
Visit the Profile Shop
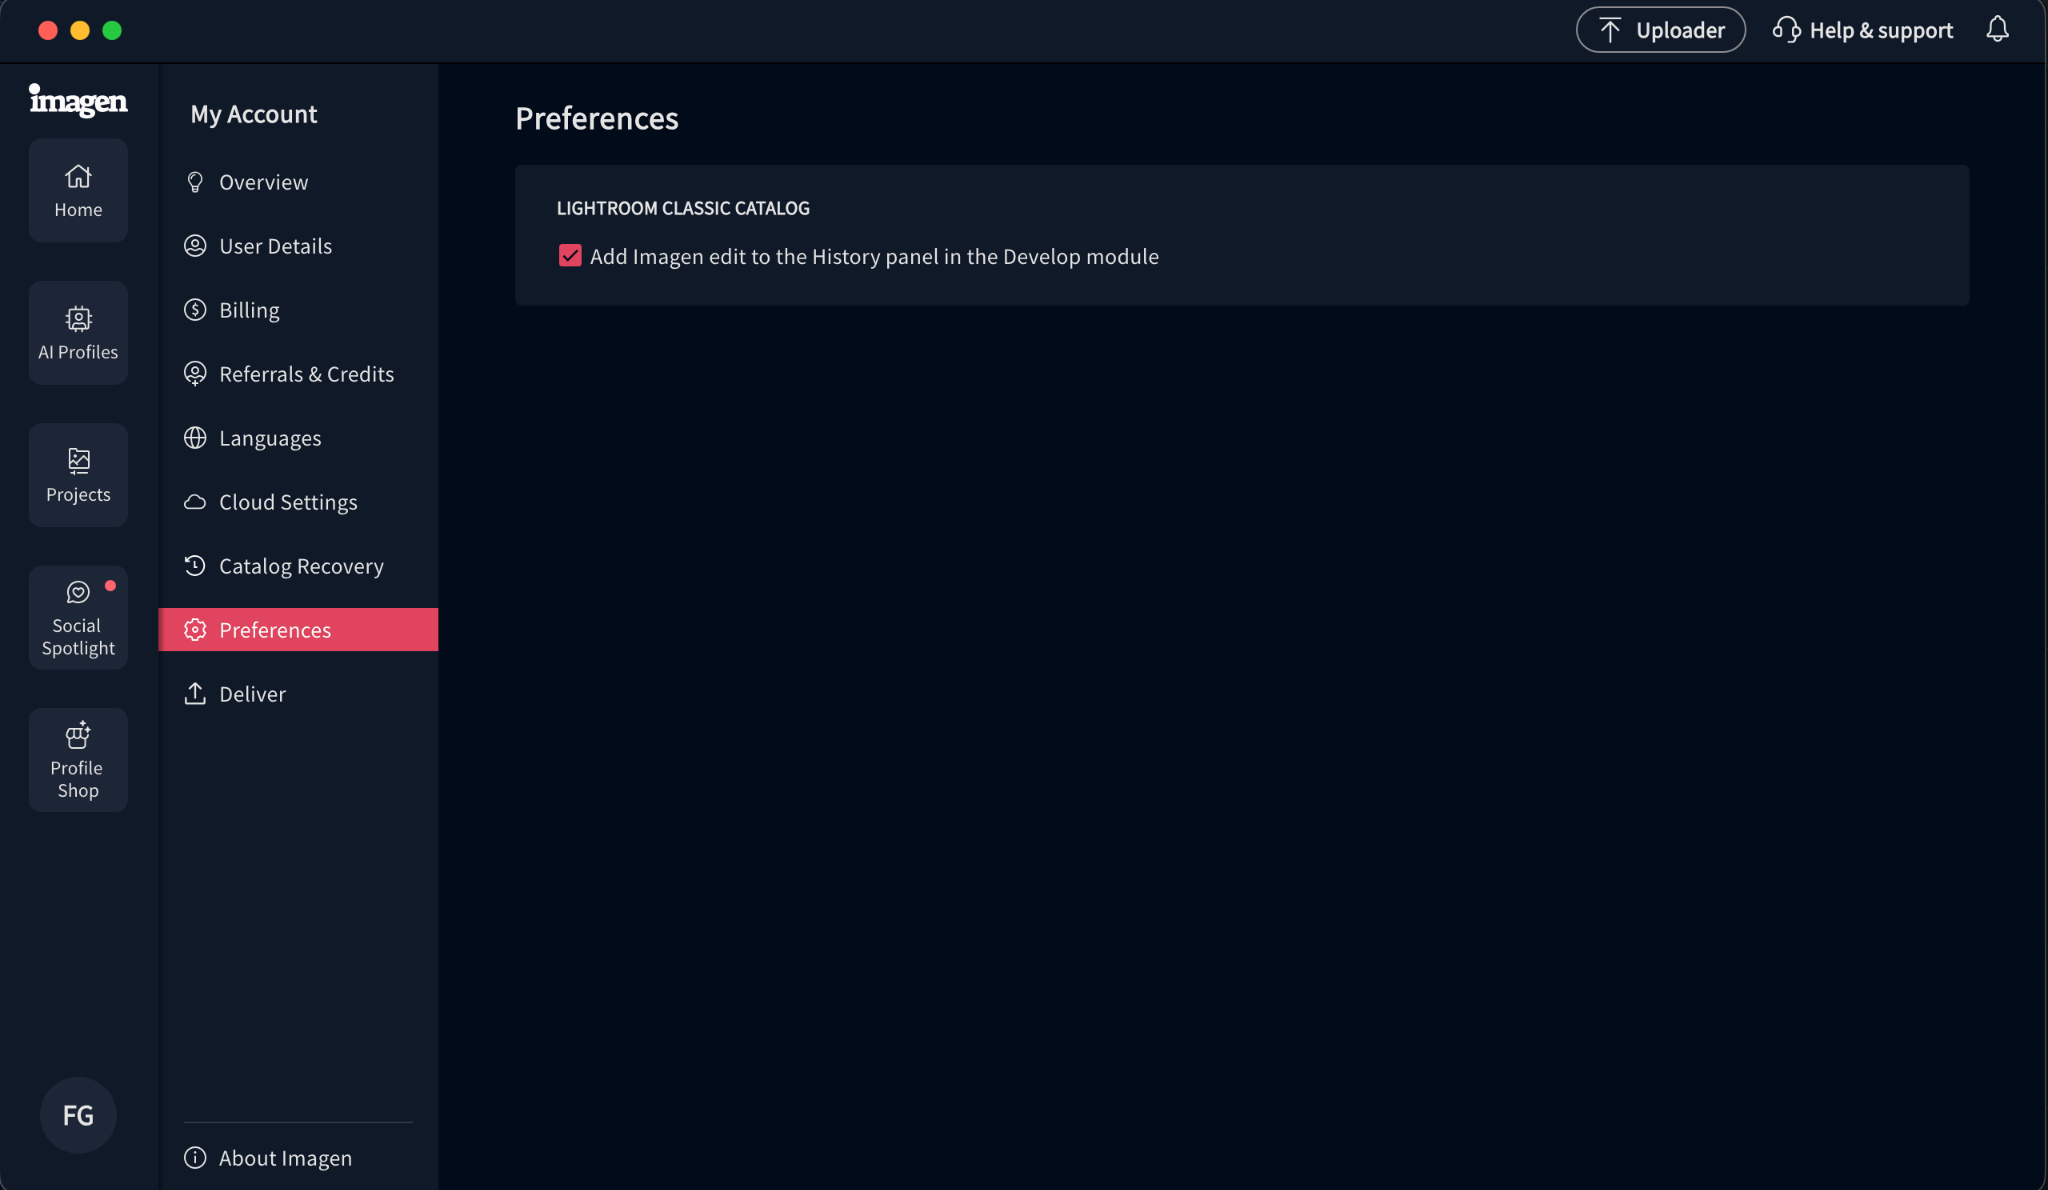tap(78, 760)
